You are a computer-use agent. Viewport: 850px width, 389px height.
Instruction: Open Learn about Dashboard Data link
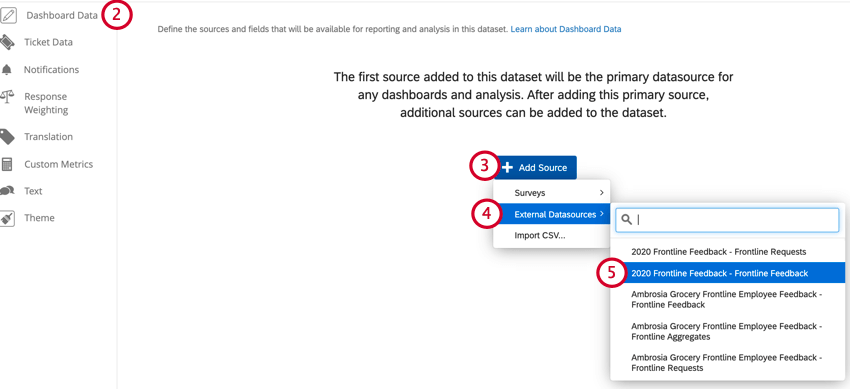(x=566, y=29)
